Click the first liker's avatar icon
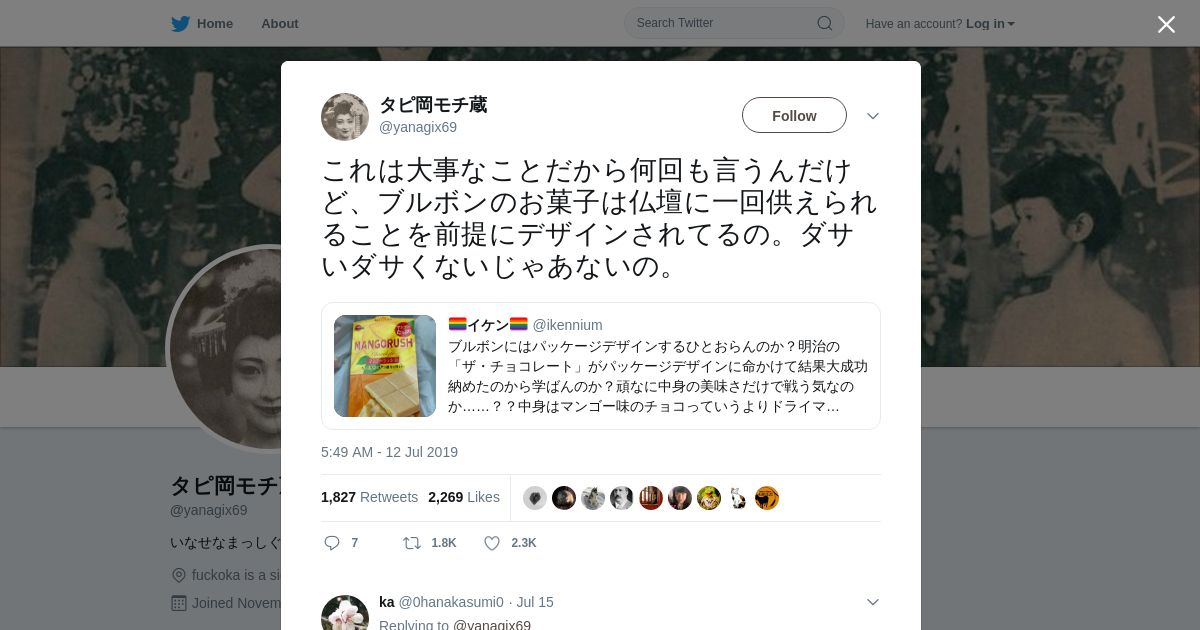The image size is (1200, 630). tap(535, 498)
